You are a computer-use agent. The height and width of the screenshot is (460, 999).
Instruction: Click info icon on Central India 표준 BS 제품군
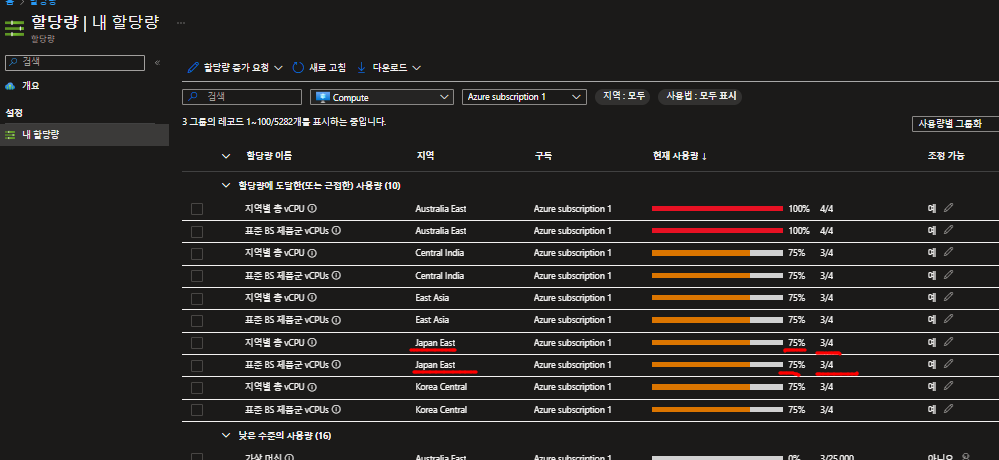click(x=336, y=275)
